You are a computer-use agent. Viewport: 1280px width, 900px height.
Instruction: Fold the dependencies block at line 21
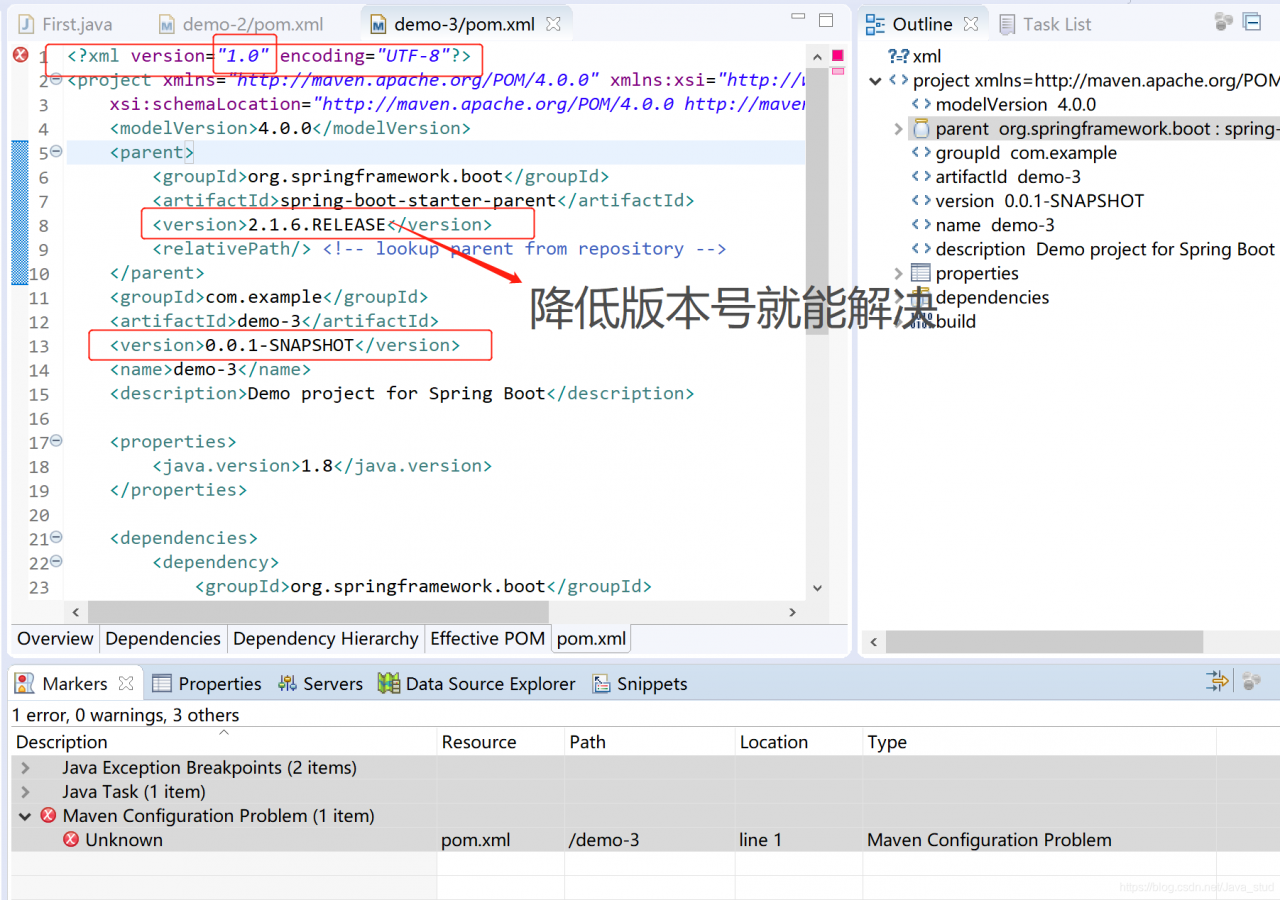click(x=56, y=538)
